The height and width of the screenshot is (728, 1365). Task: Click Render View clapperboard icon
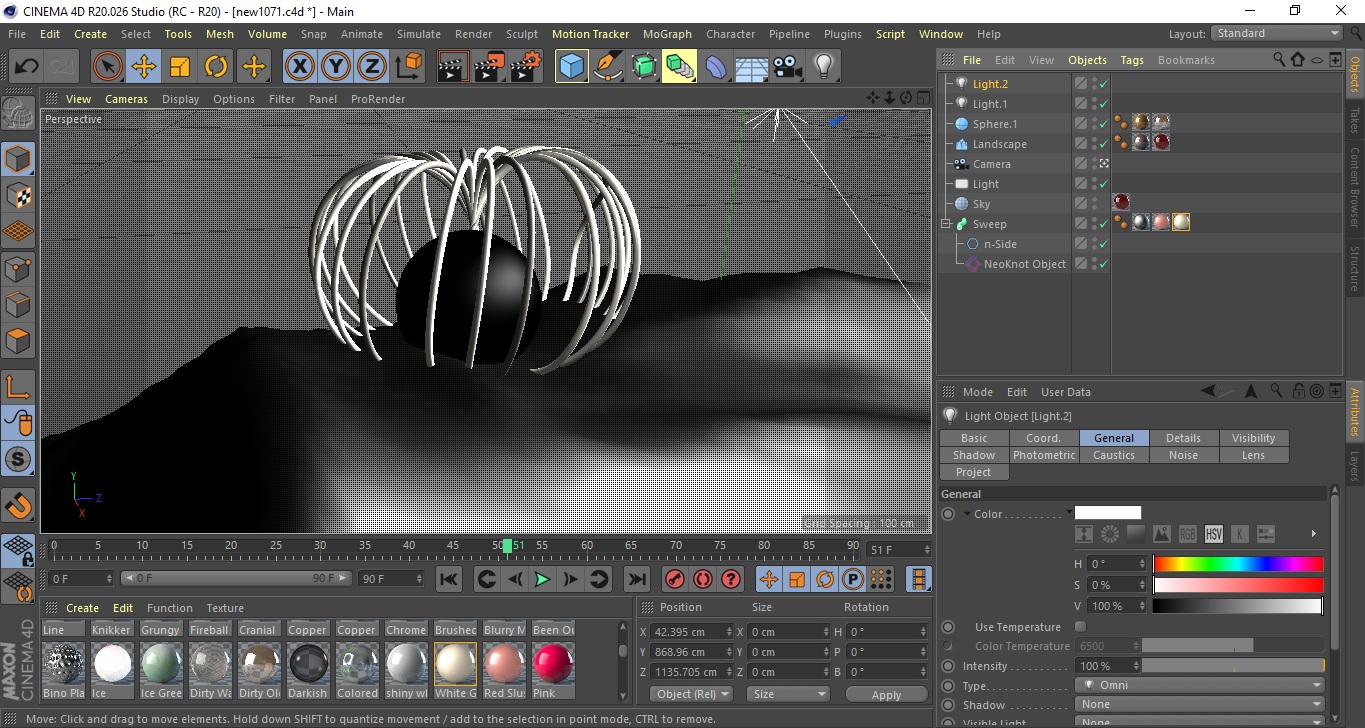click(453, 67)
